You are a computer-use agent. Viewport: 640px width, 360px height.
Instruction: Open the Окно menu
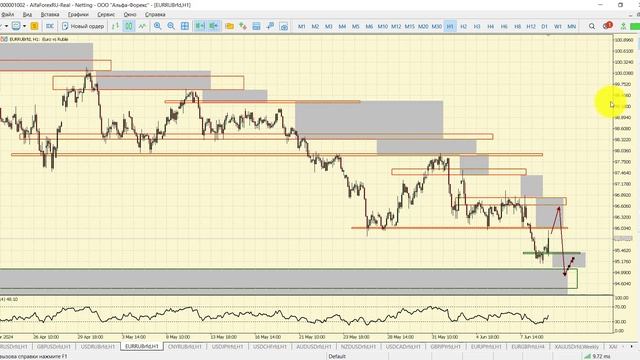tap(130, 14)
